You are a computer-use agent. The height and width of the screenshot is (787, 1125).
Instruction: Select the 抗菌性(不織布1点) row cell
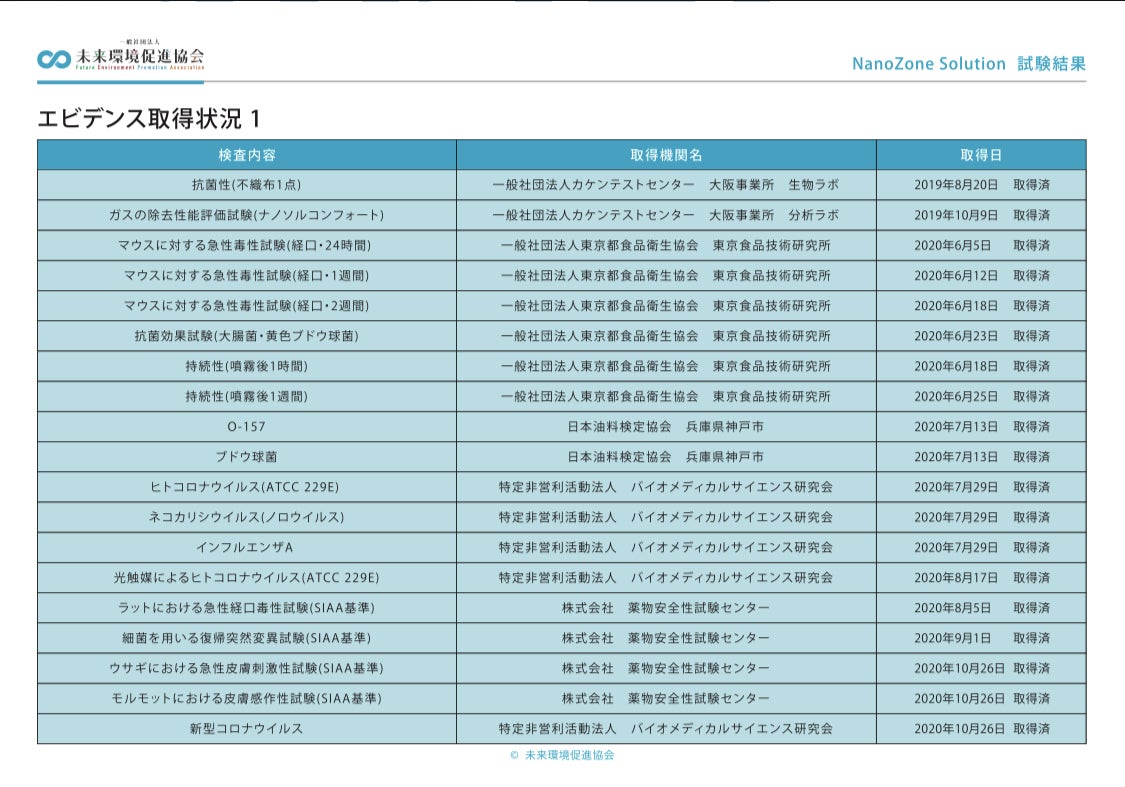(x=247, y=185)
